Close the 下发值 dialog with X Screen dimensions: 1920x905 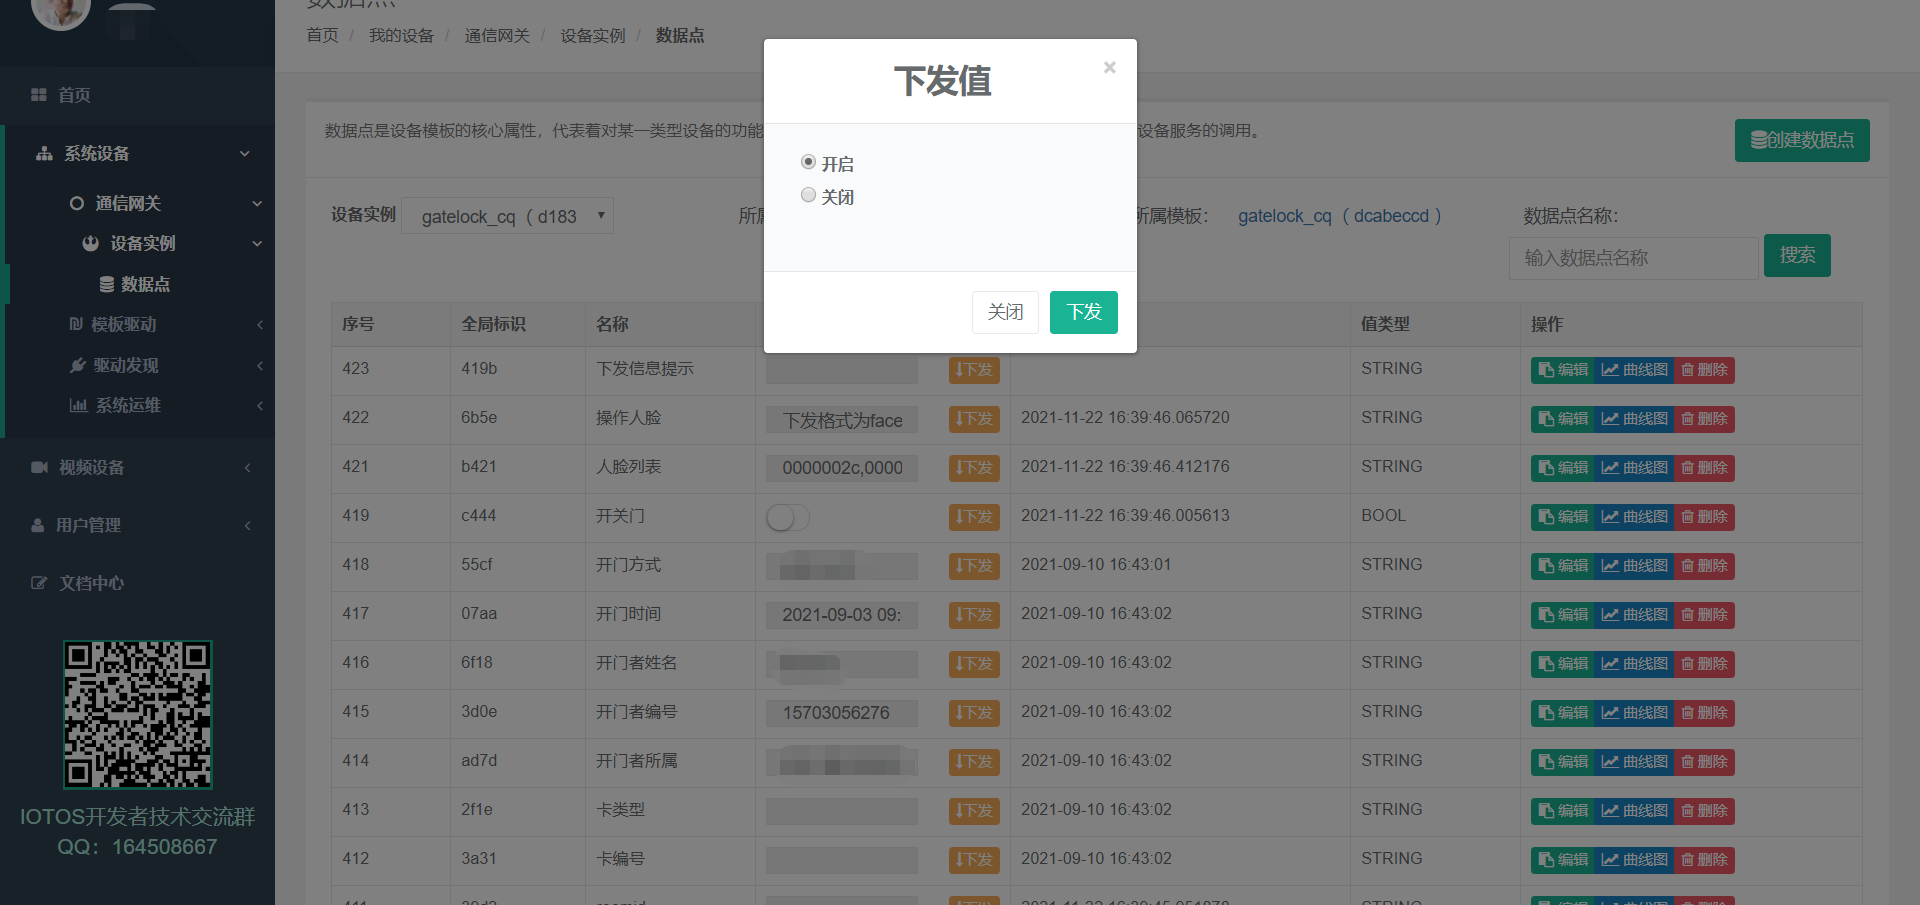[x=1109, y=68]
